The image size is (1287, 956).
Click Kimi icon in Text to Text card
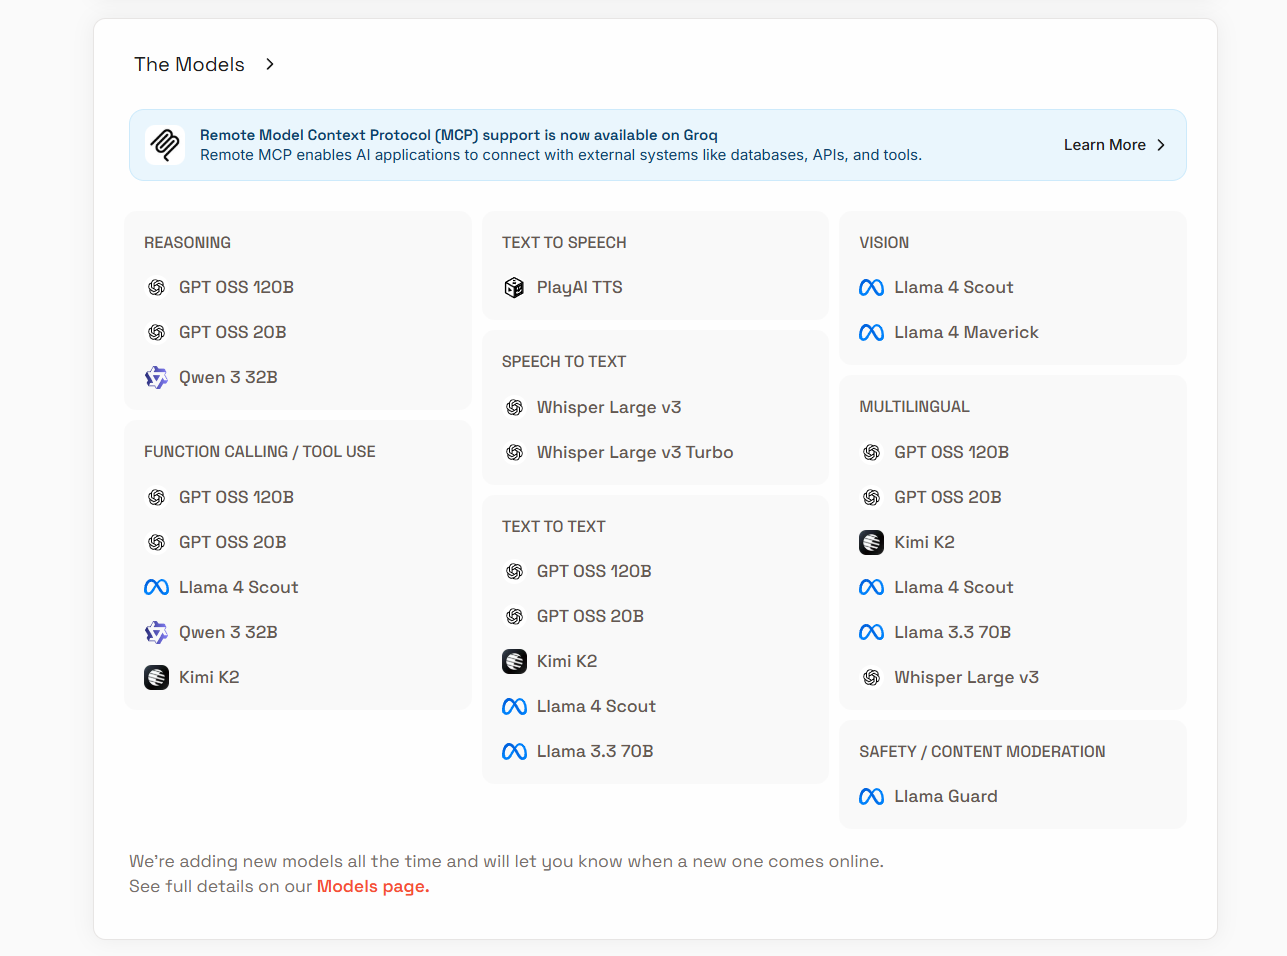[514, 662]
